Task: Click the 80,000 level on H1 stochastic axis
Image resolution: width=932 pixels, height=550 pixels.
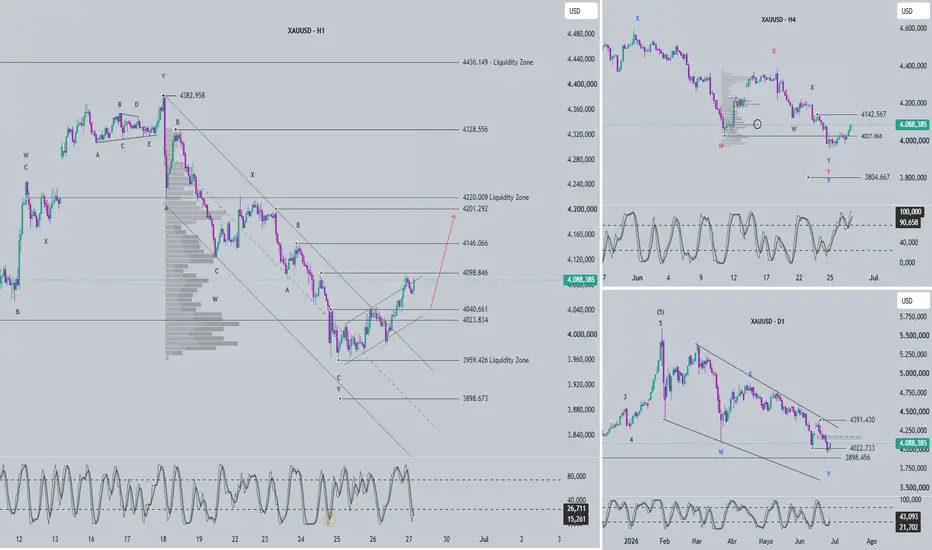Action: point(576,476)
